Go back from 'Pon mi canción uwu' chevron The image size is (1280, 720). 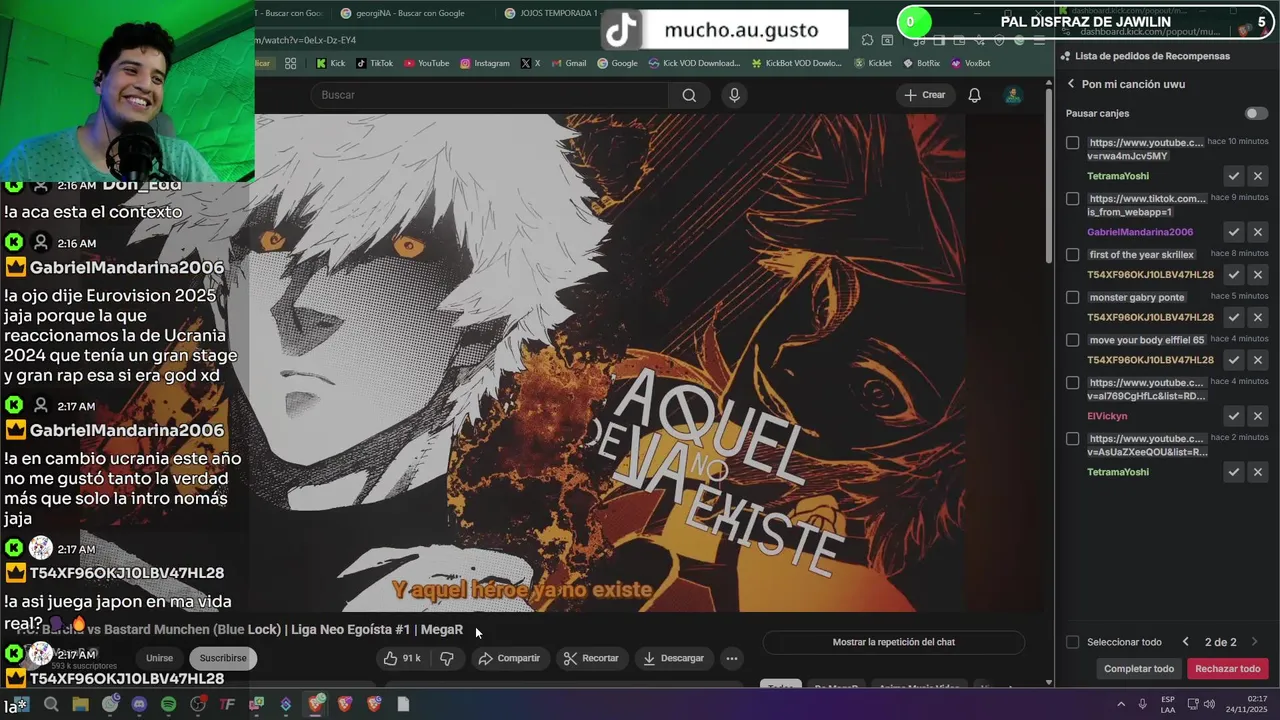pyautogui.click(x=1071, y=84)
